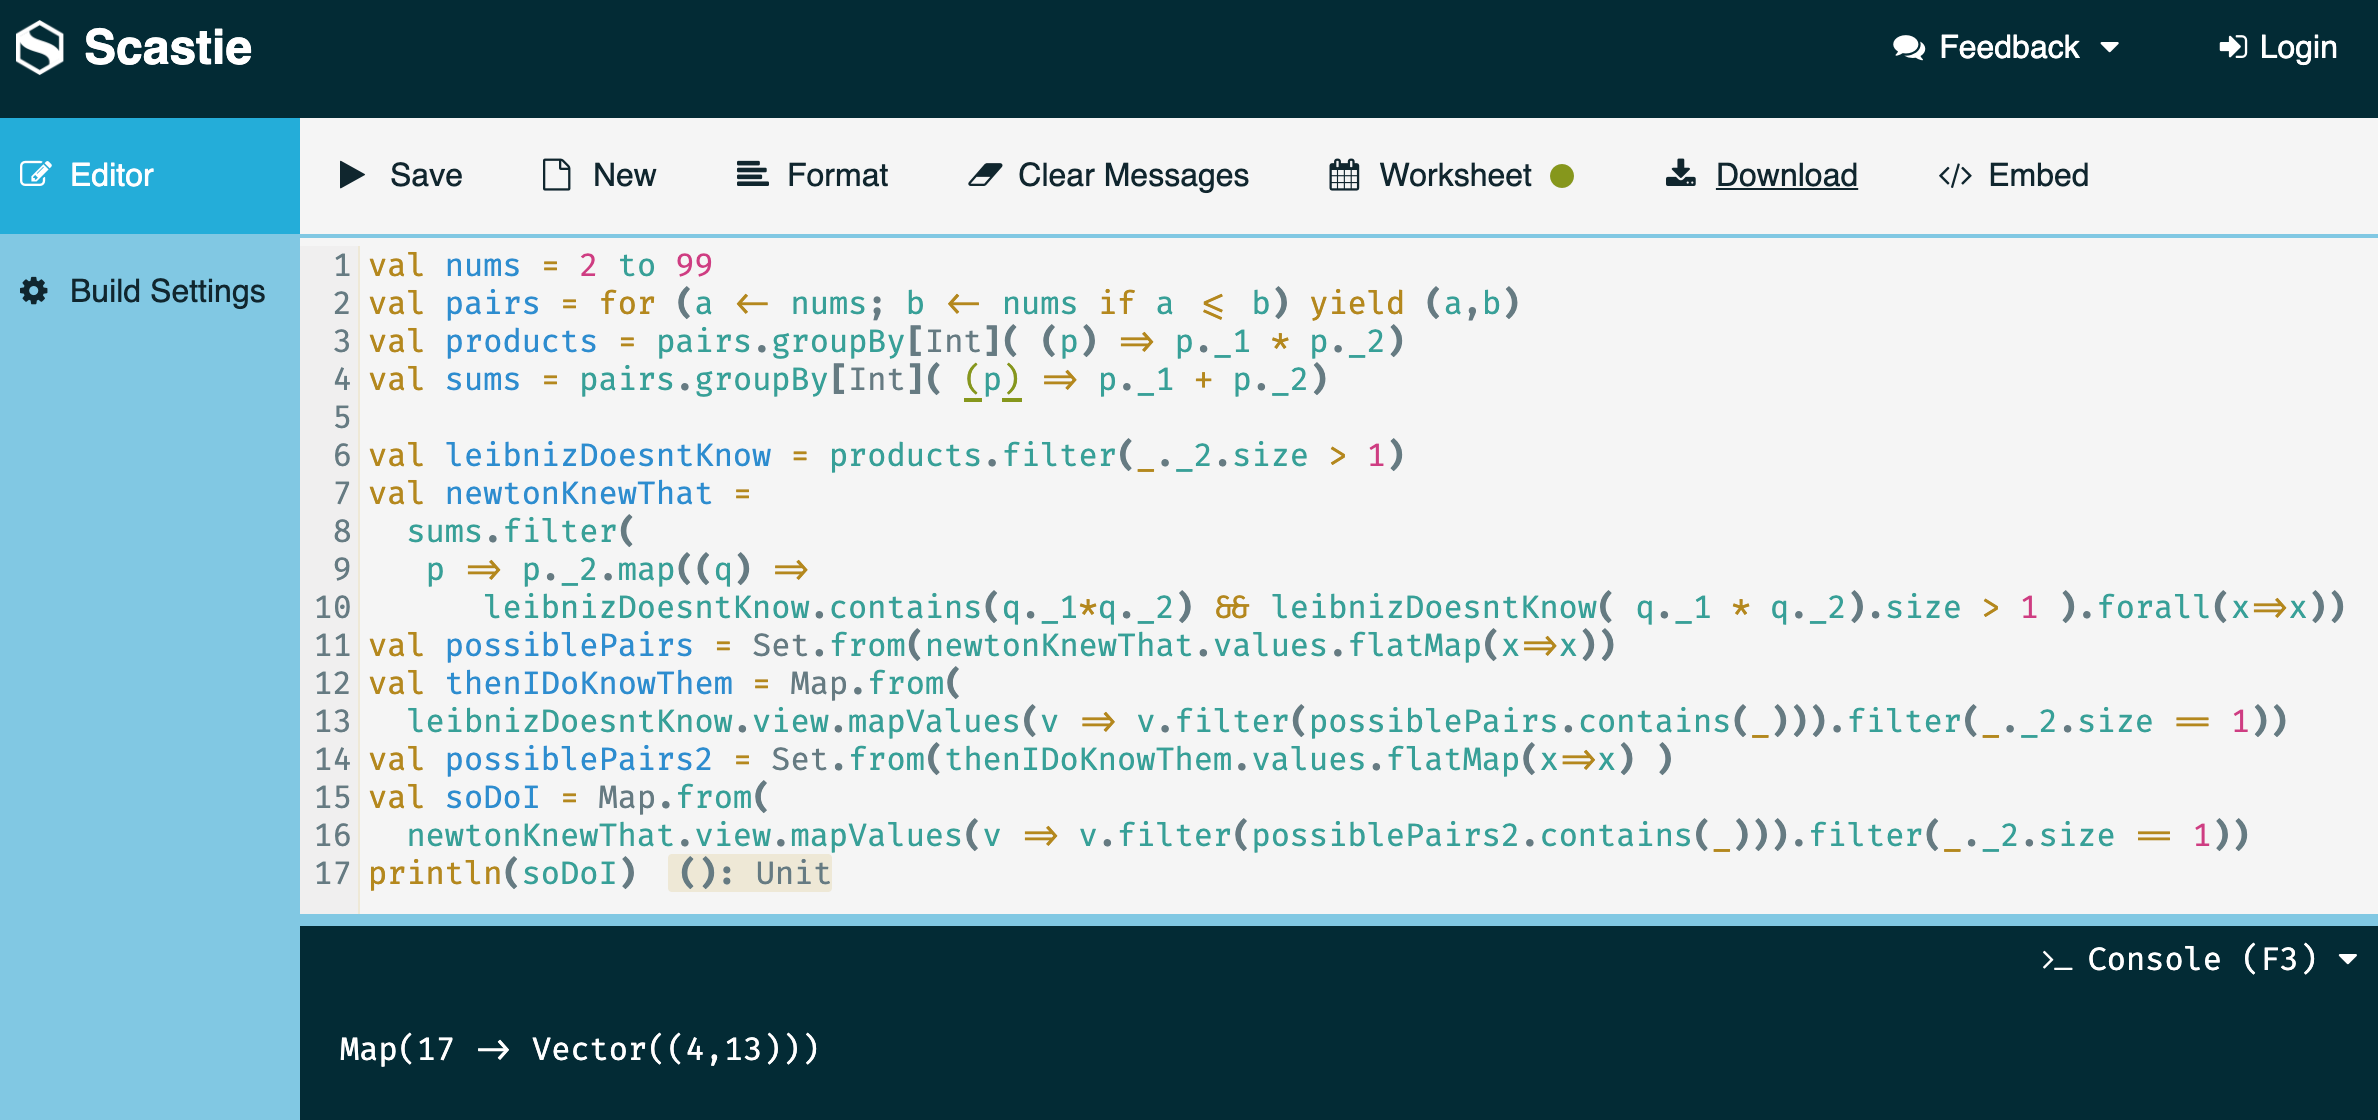Click the Console terminal prompt icon
The image size is (2378, 1120).
coord(2057,960)
